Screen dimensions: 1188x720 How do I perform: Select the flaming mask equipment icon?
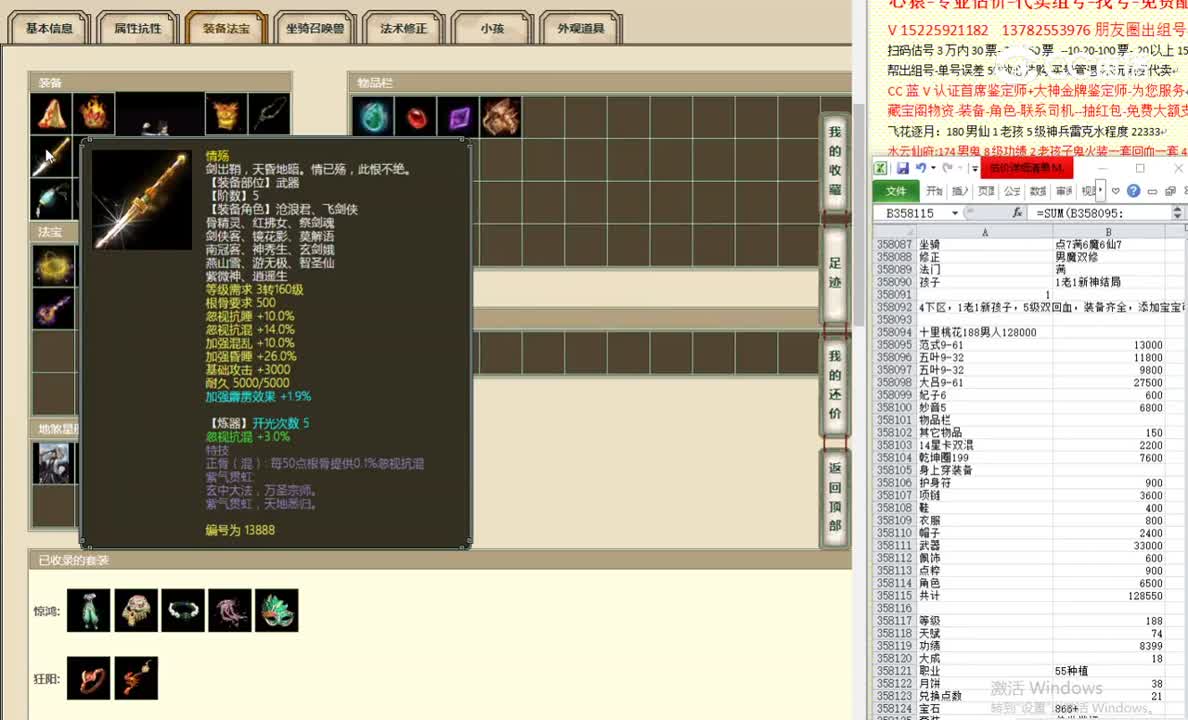pyautogui.click(x=95, y=114)
